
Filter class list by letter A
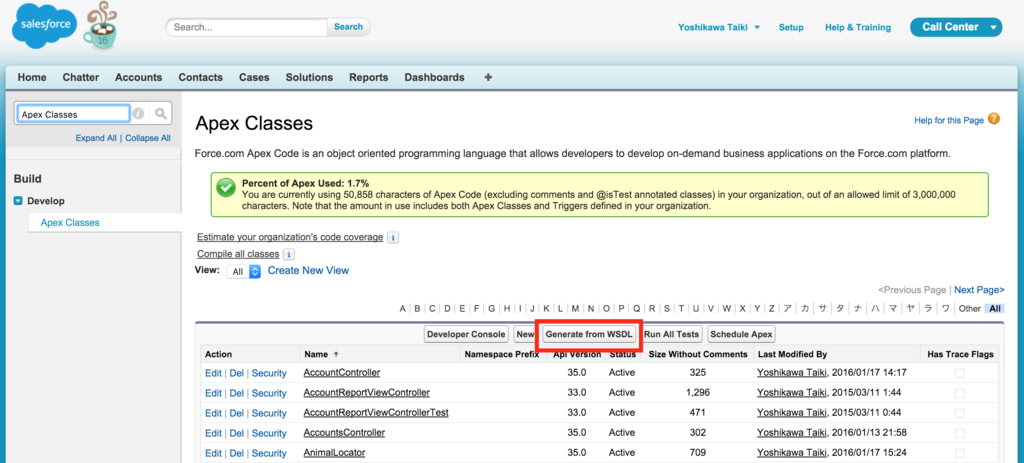pyautogui.click(x=403, y=308)
